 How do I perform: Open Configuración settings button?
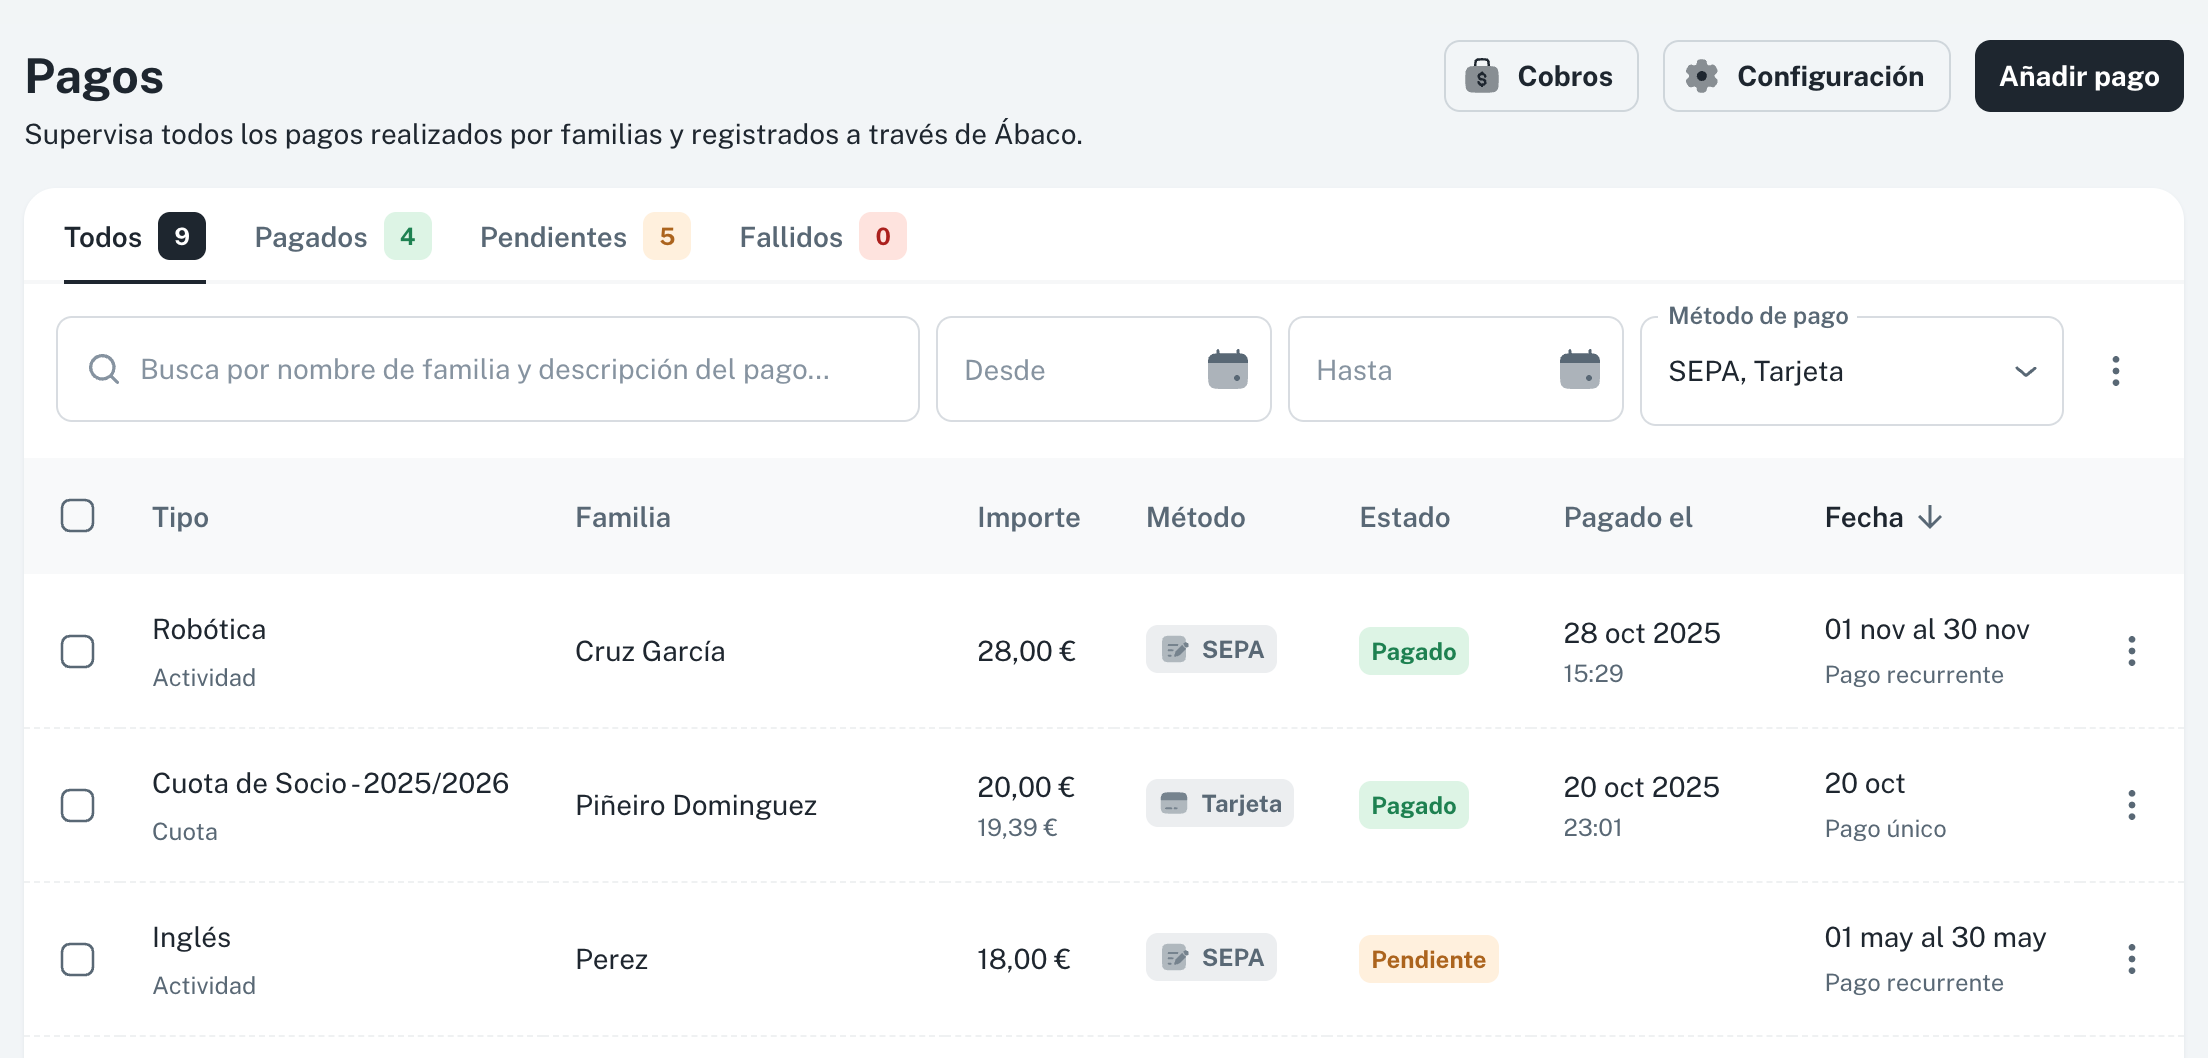coord(1805,76)
